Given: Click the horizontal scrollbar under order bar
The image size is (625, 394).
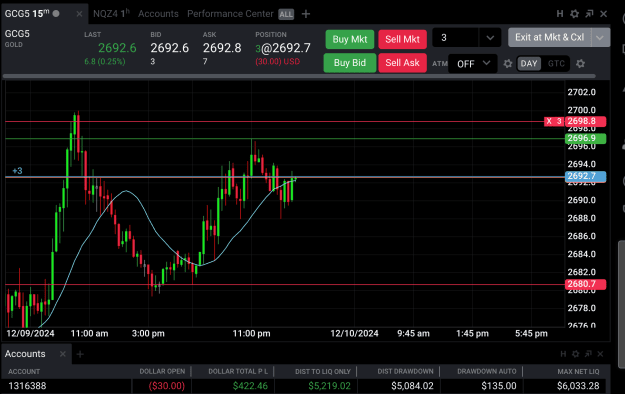Looking at the screenshot, I should [x=299, y=76].
